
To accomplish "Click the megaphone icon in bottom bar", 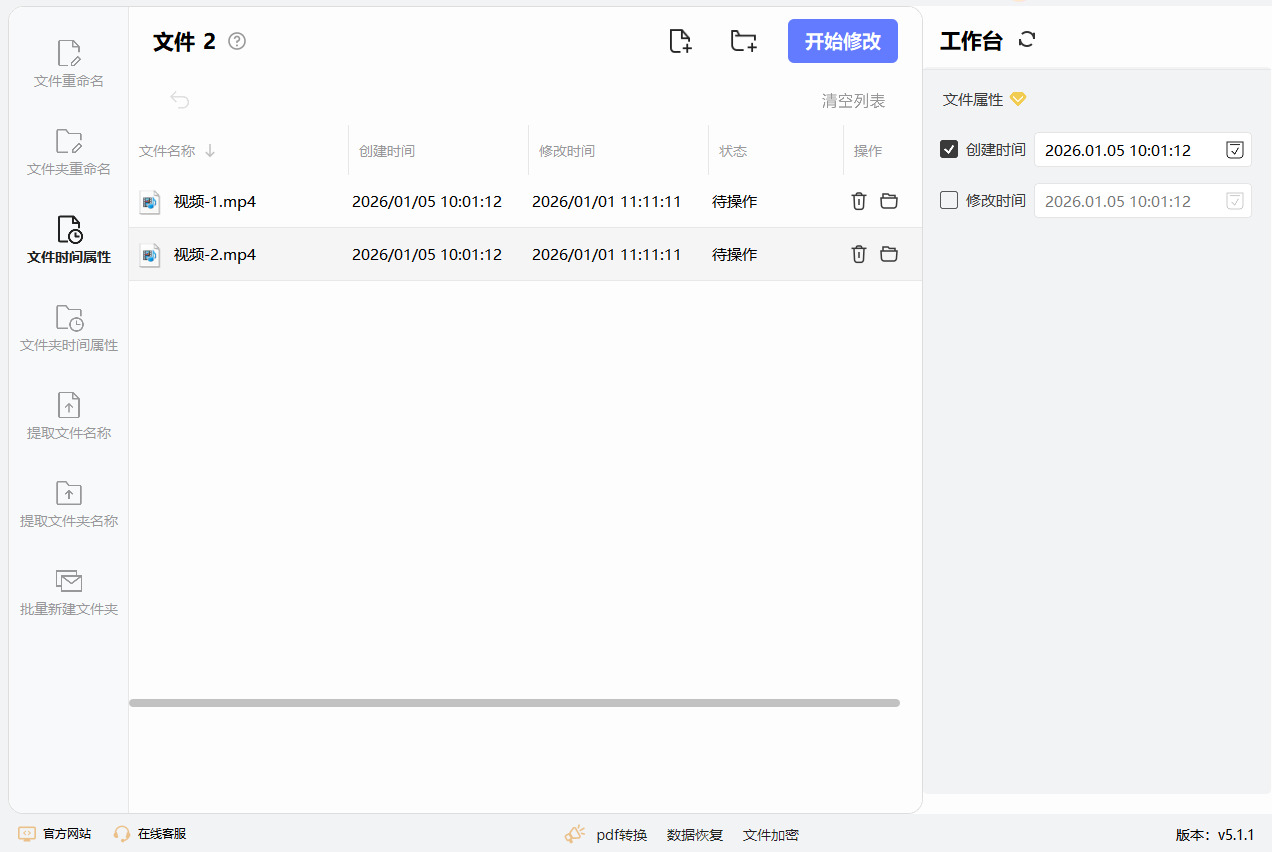I will pos(575,834).
